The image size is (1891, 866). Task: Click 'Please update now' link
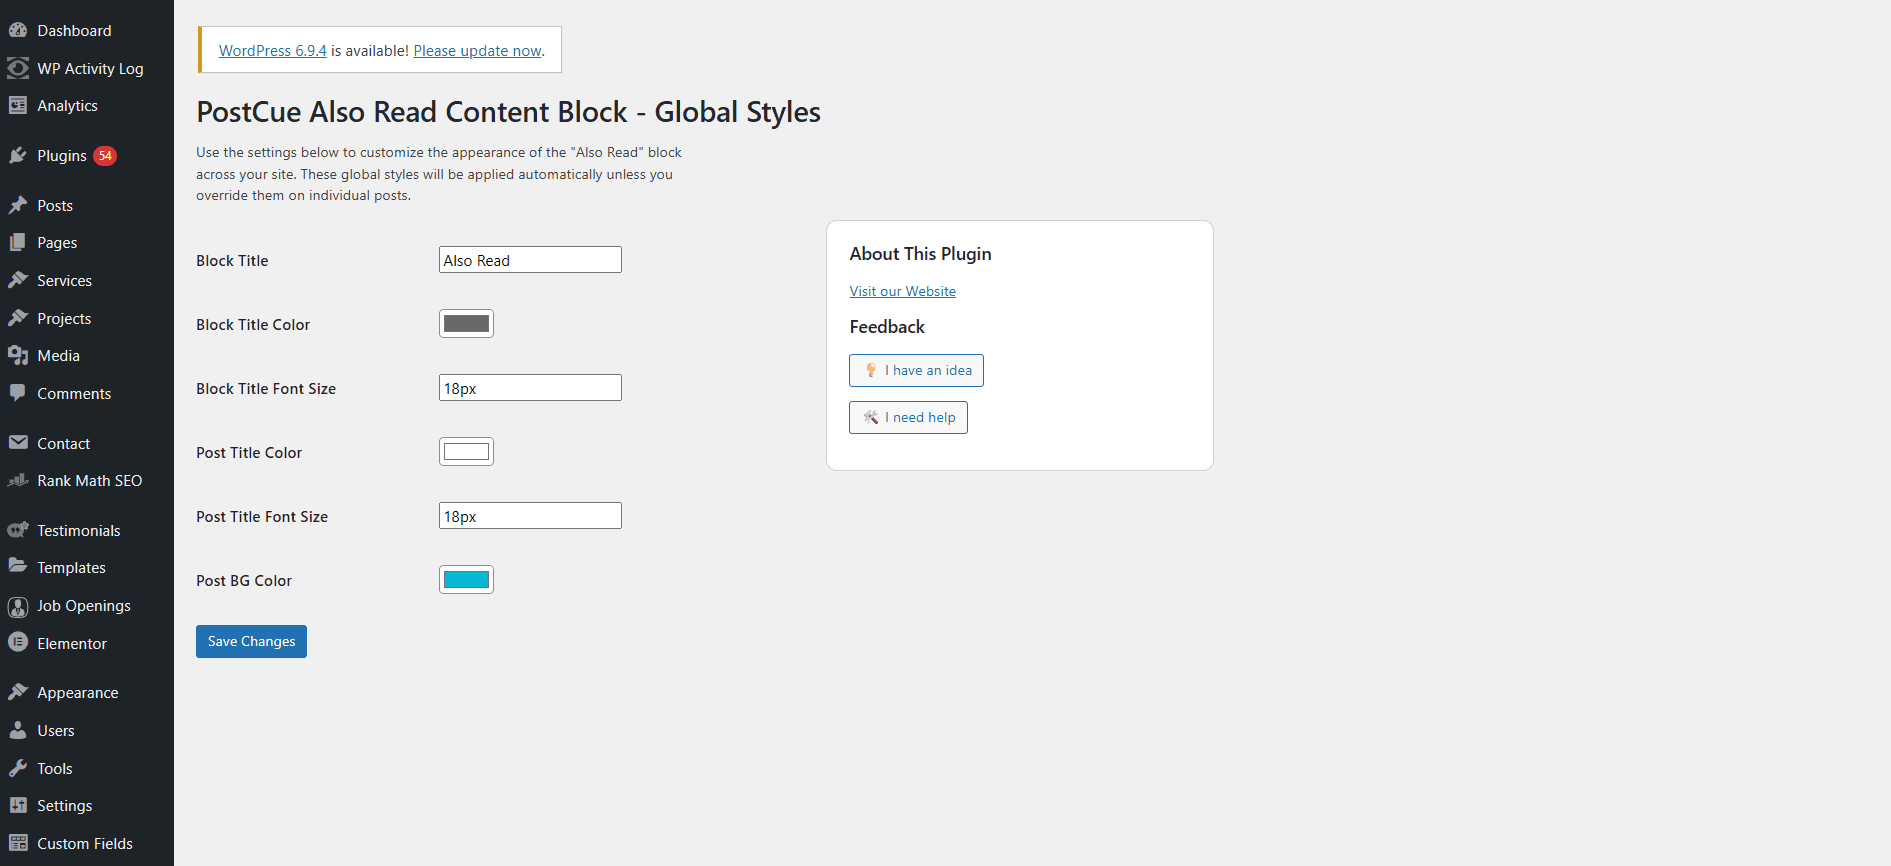tap(477, 50)
